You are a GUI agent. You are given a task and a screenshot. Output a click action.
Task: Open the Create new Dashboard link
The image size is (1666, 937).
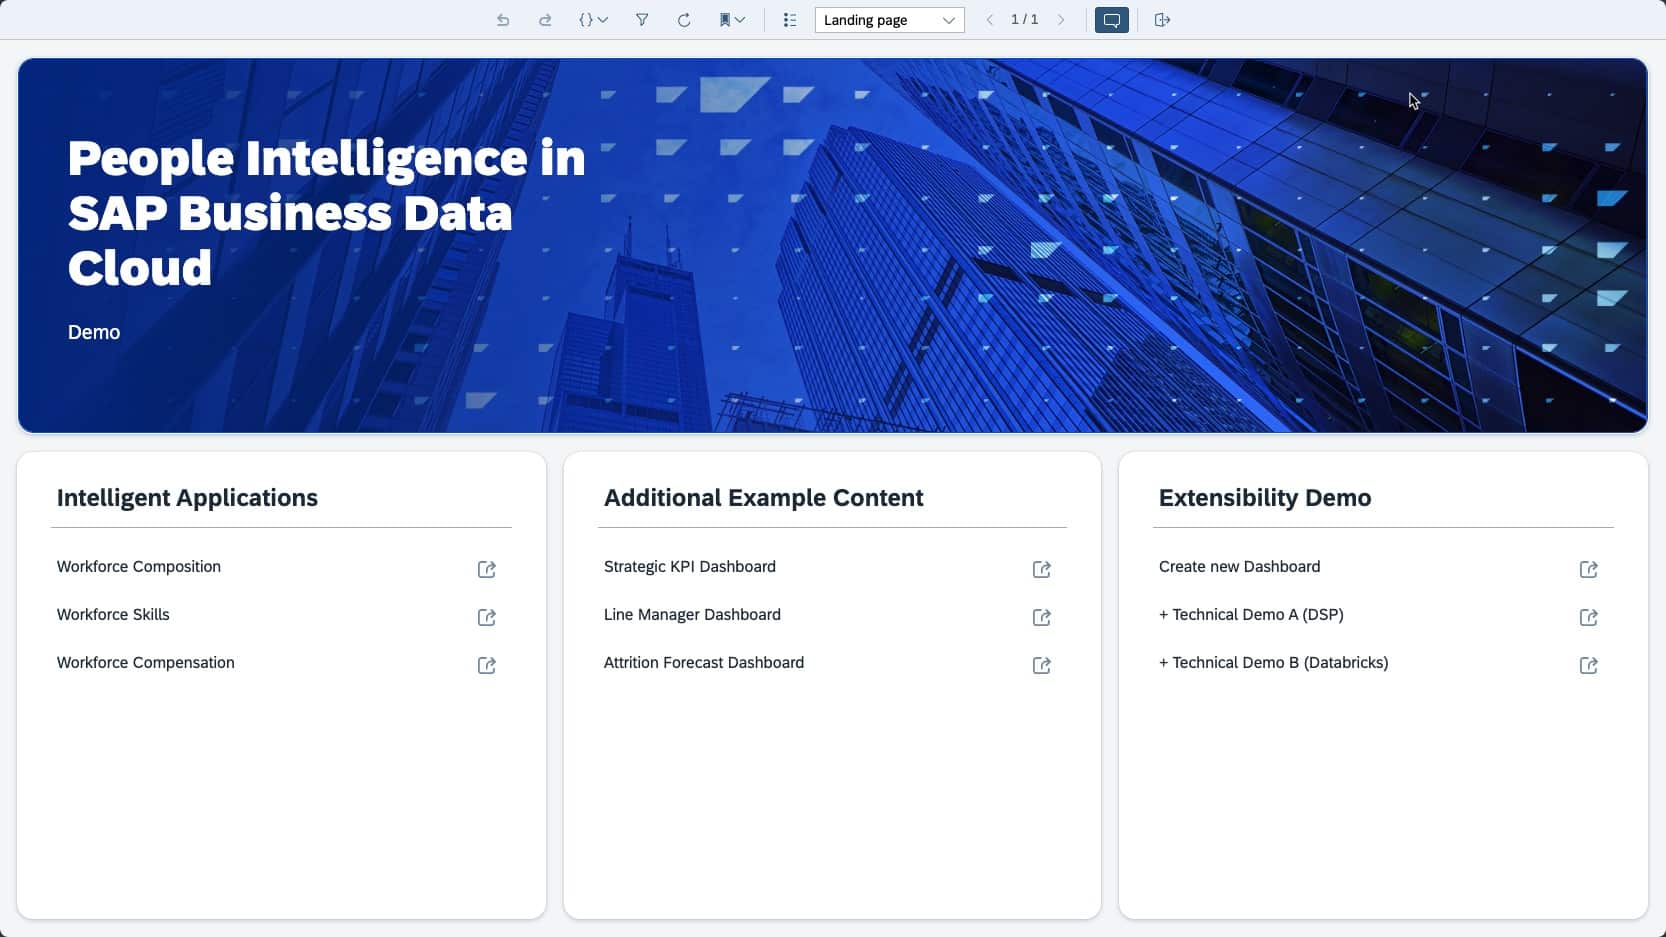tap(1240, 567)
